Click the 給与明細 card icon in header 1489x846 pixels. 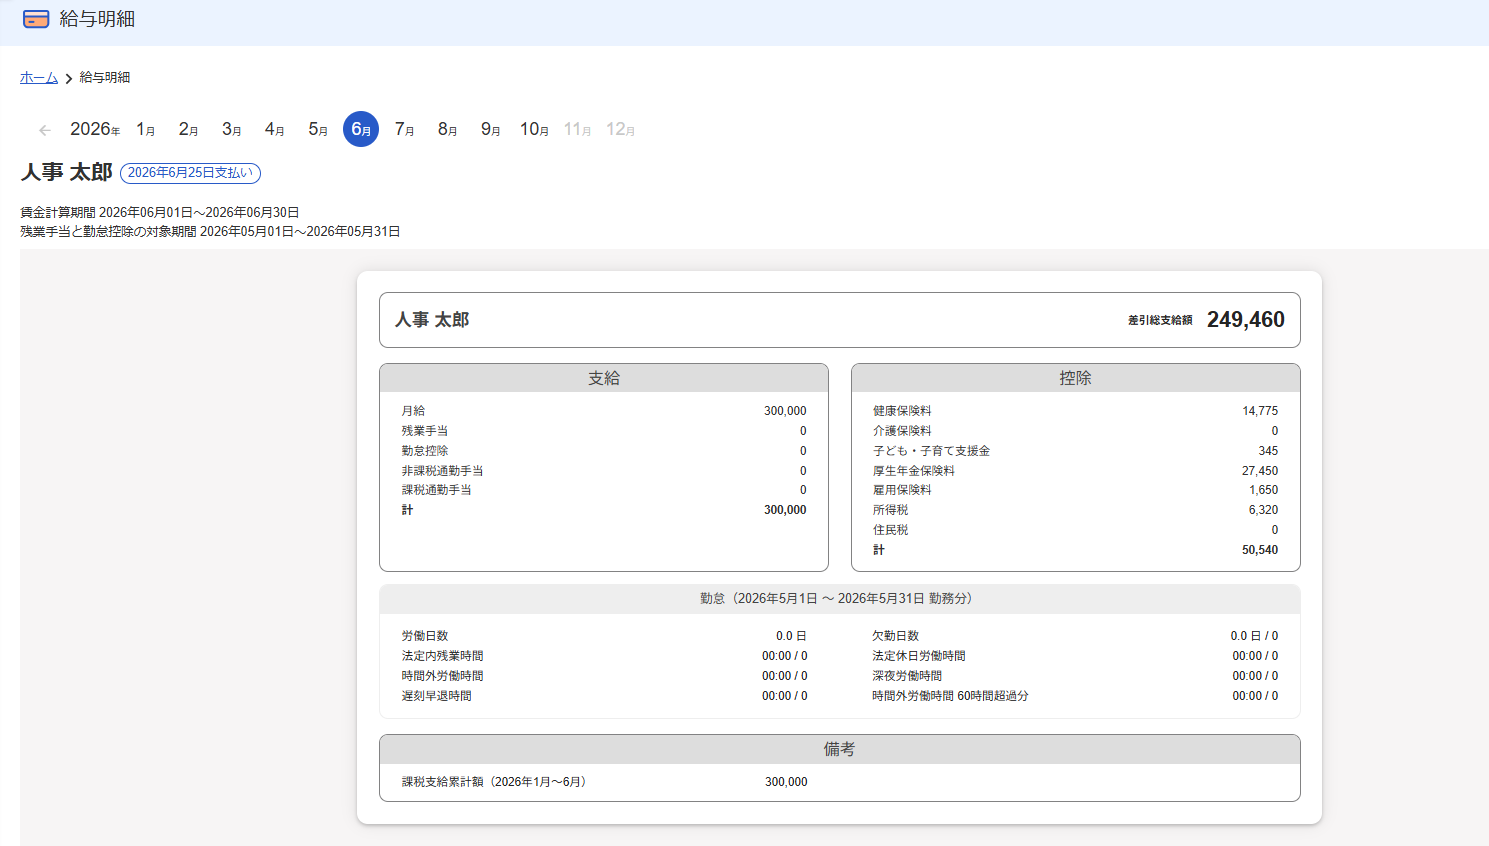click(x=36, y=19)
